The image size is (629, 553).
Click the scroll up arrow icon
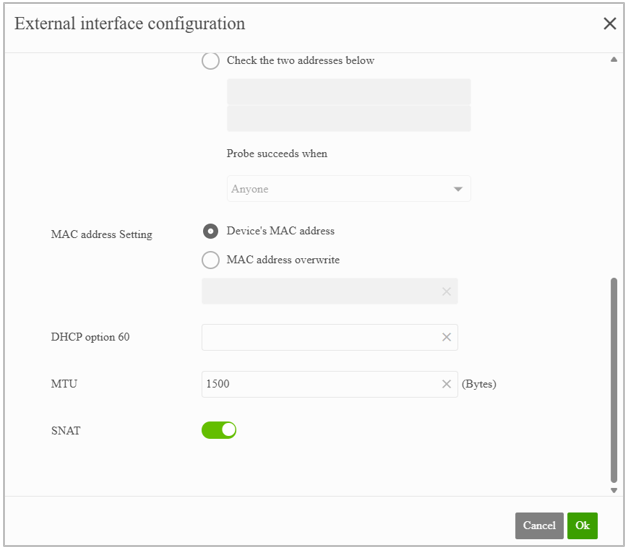point(614,60)
